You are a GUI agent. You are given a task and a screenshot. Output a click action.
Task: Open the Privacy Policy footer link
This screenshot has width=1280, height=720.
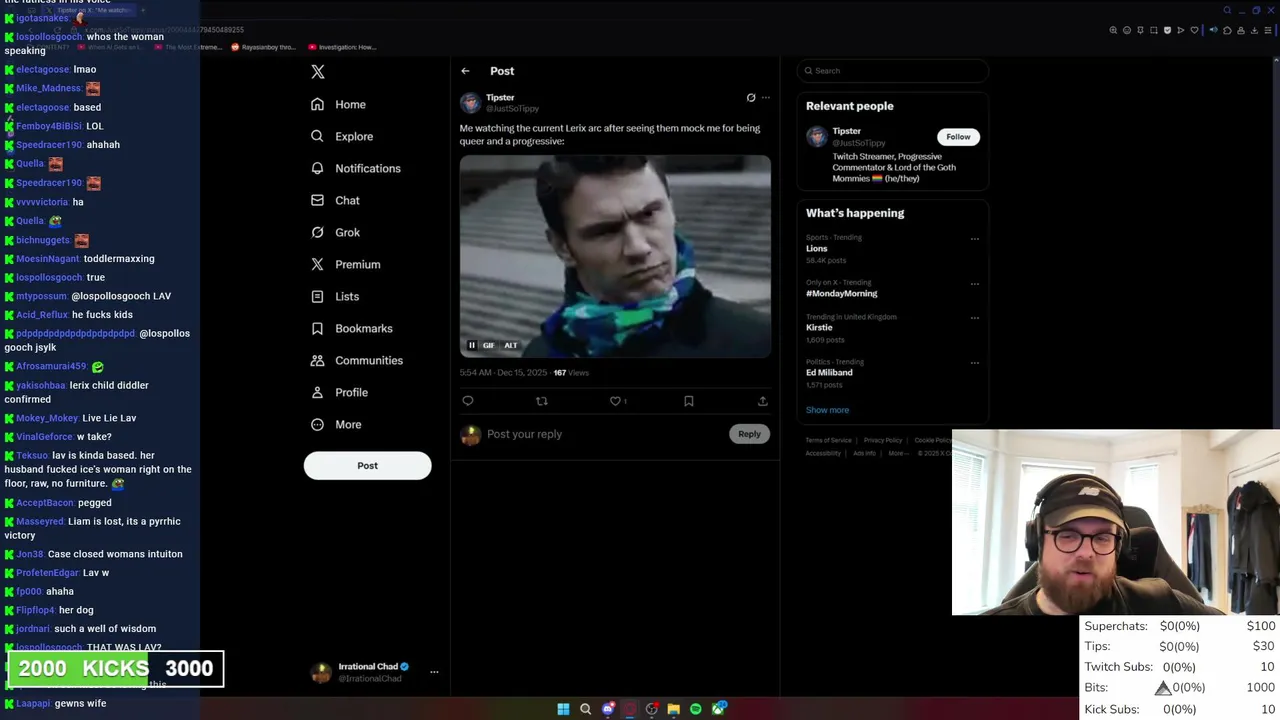point(883,440)
